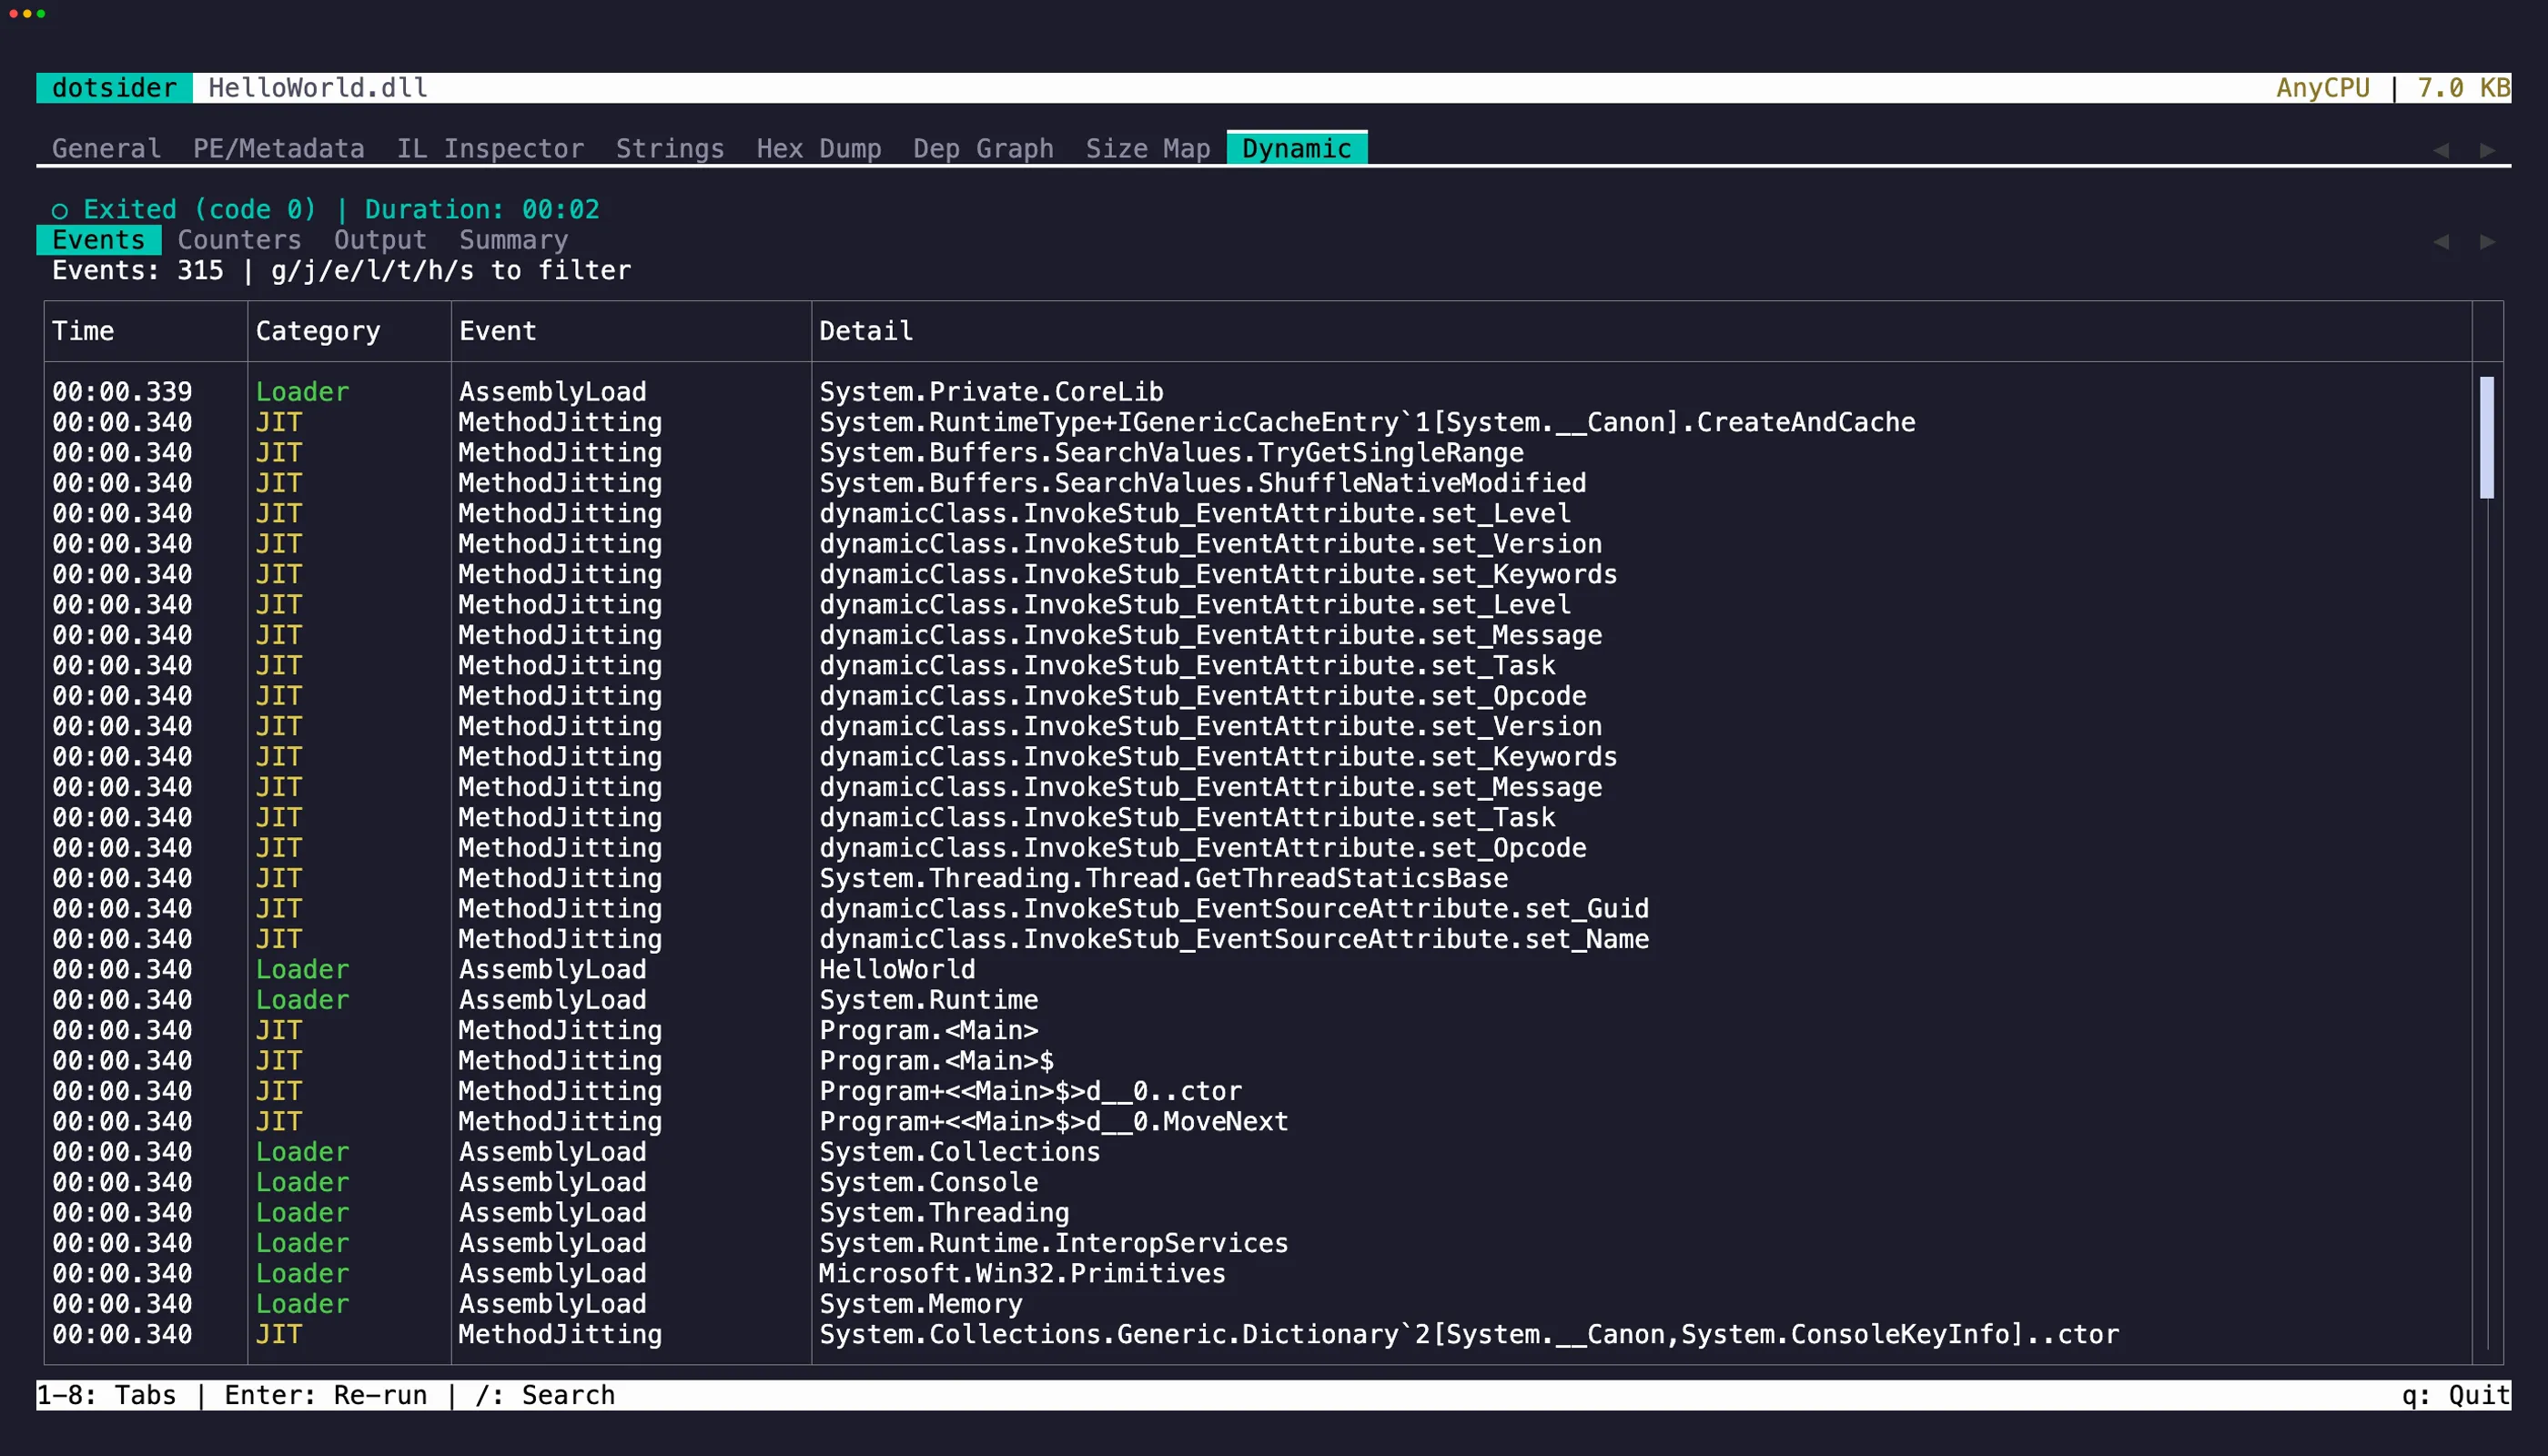Click the Time column header
This screenshot has width=2548, height=1456.
(83, 331)
